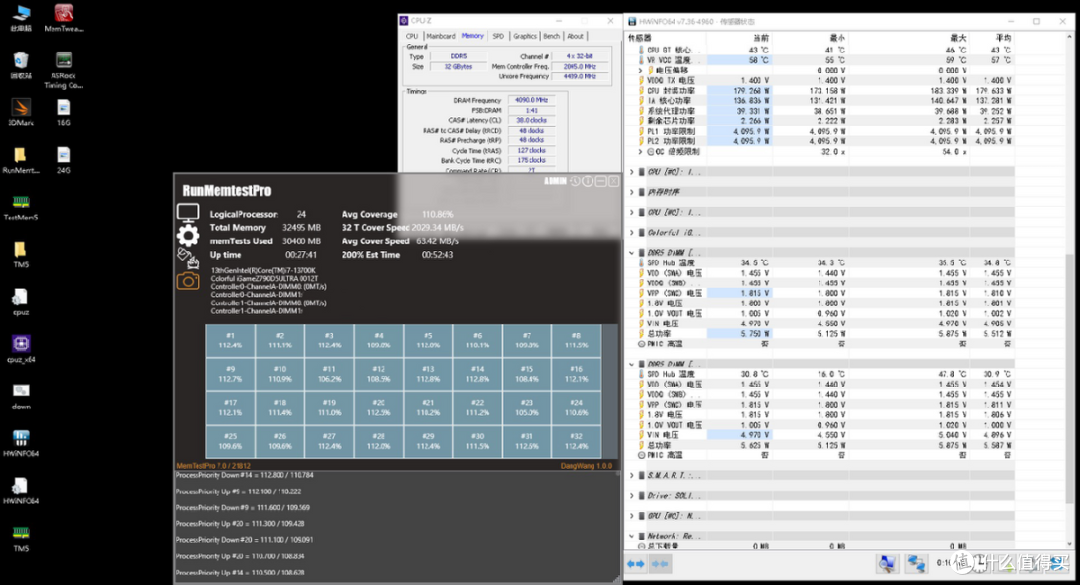Select the Memory tab in CPU-Z
The height and width of the screenshot is (585, 1080).
(472, 36)
